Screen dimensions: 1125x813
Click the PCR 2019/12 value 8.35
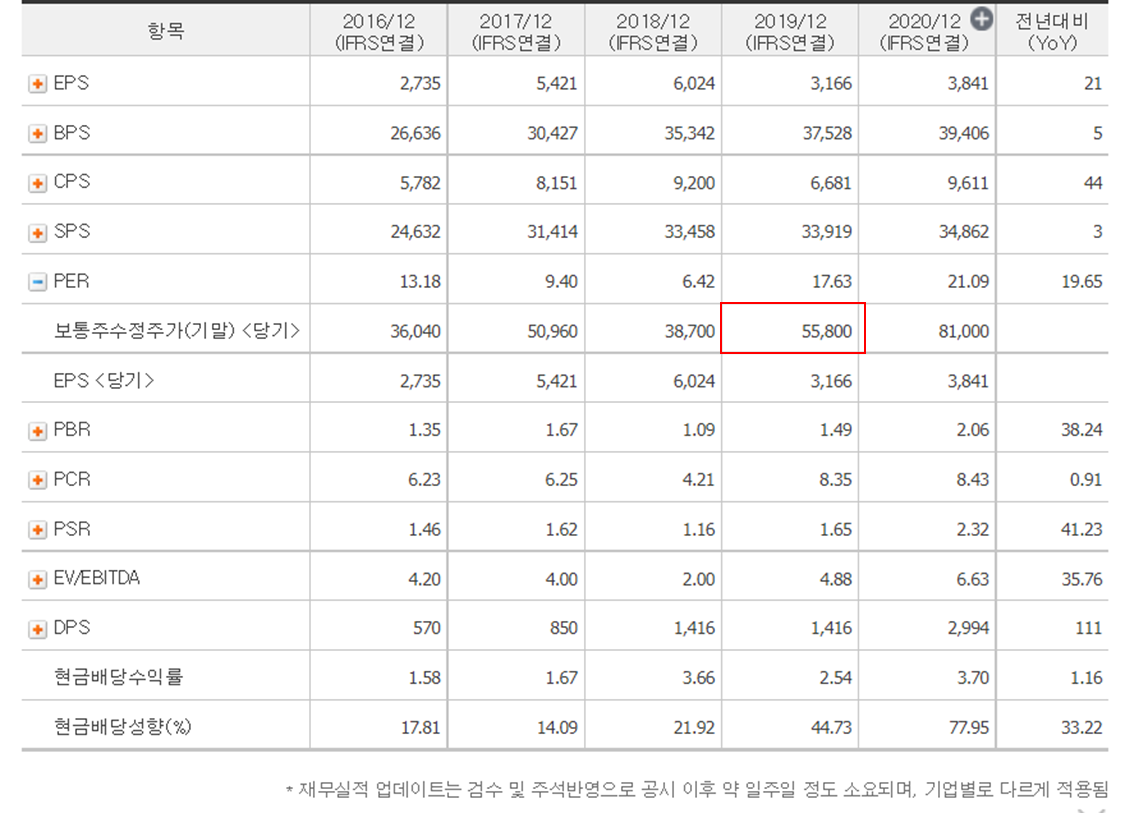pyautogui.click(x=835, y=480)
